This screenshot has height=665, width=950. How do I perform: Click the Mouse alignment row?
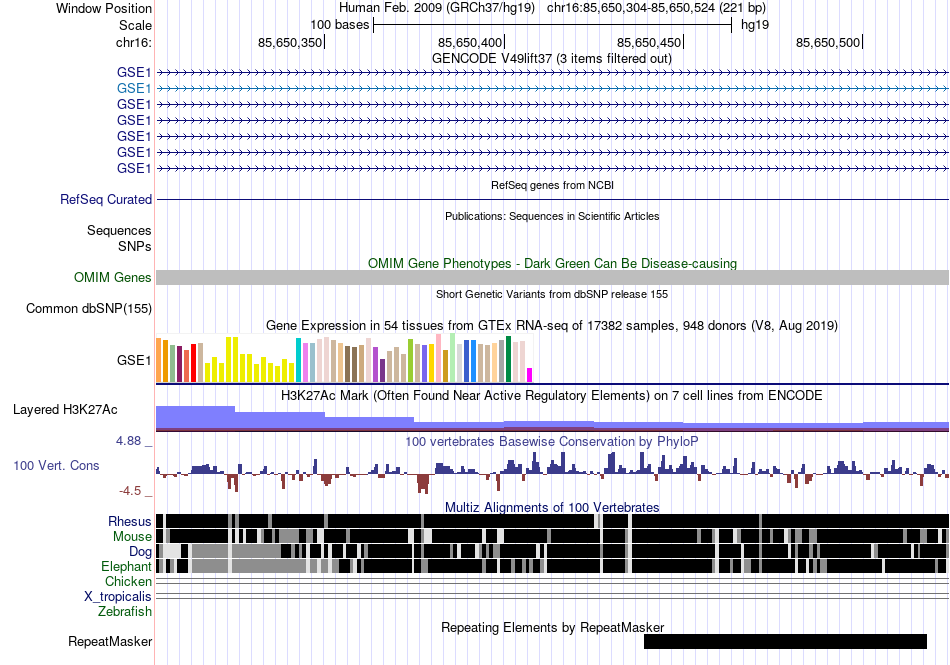click(553, 536)
